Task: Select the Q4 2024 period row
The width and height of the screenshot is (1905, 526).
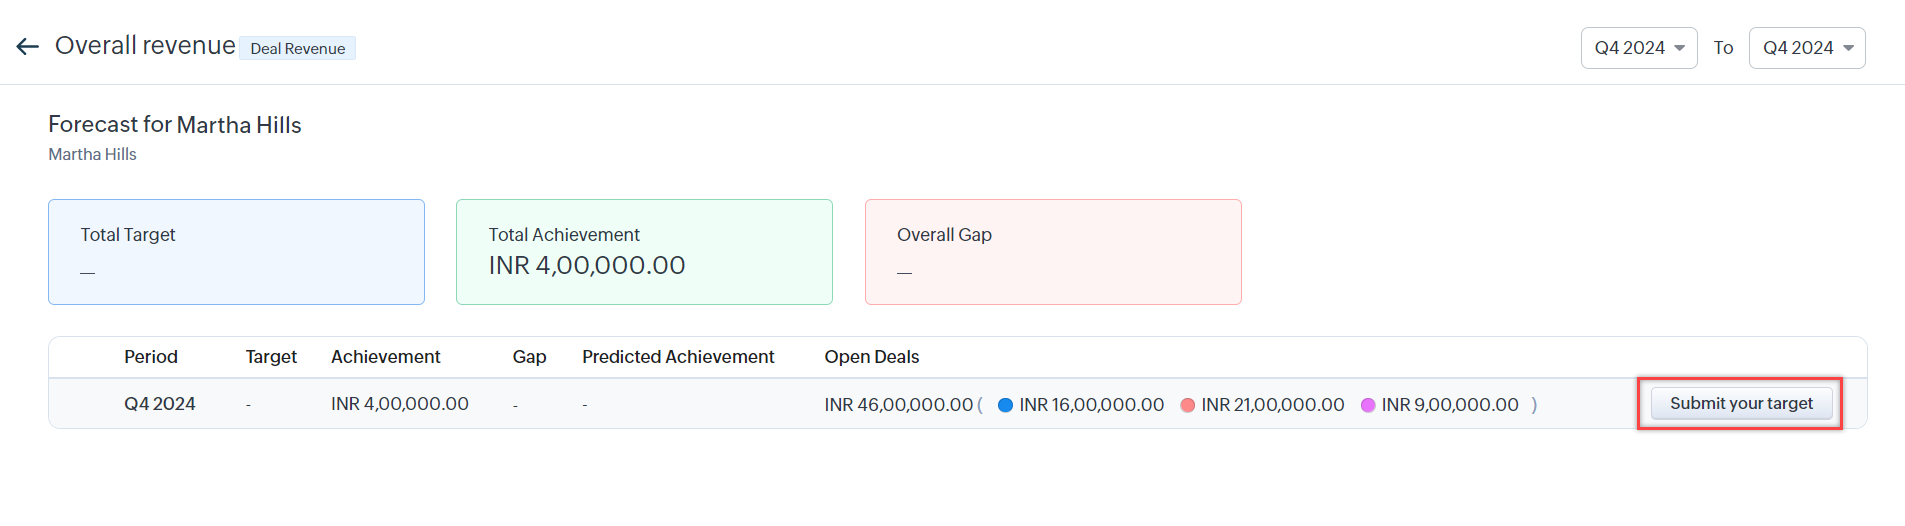Action: (160, 404)
